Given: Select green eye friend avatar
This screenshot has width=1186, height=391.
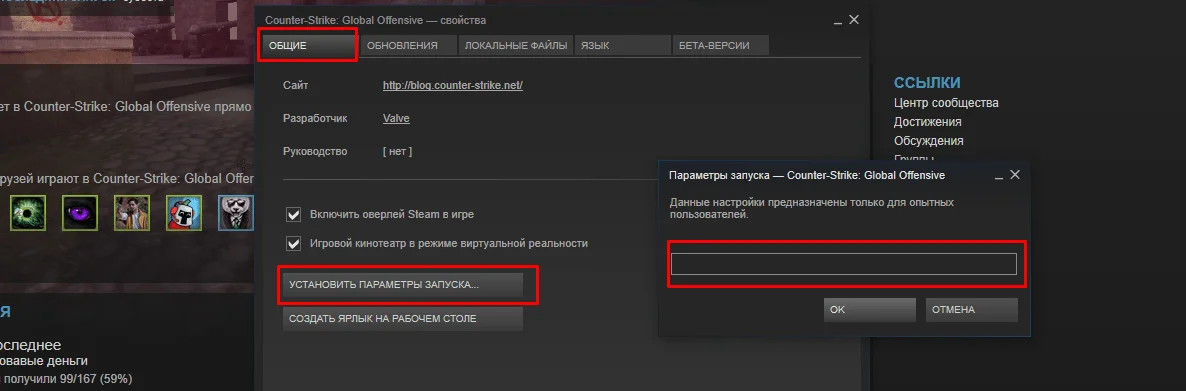Looking at the screenshot, I should coord(28,213).
